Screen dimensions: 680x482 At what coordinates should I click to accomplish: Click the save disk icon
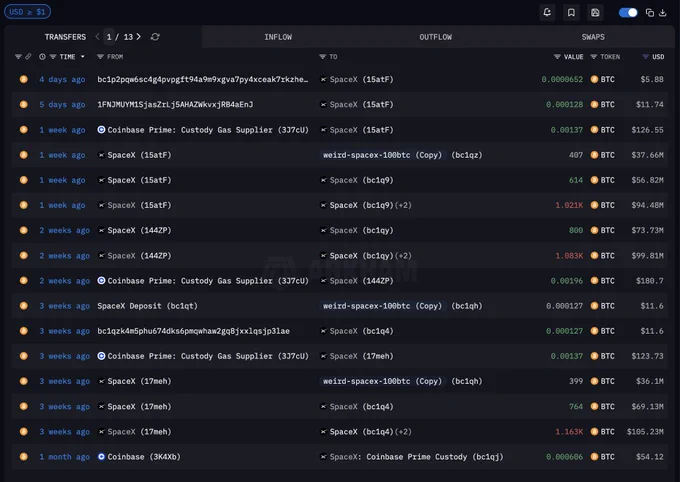click(595, 13)
